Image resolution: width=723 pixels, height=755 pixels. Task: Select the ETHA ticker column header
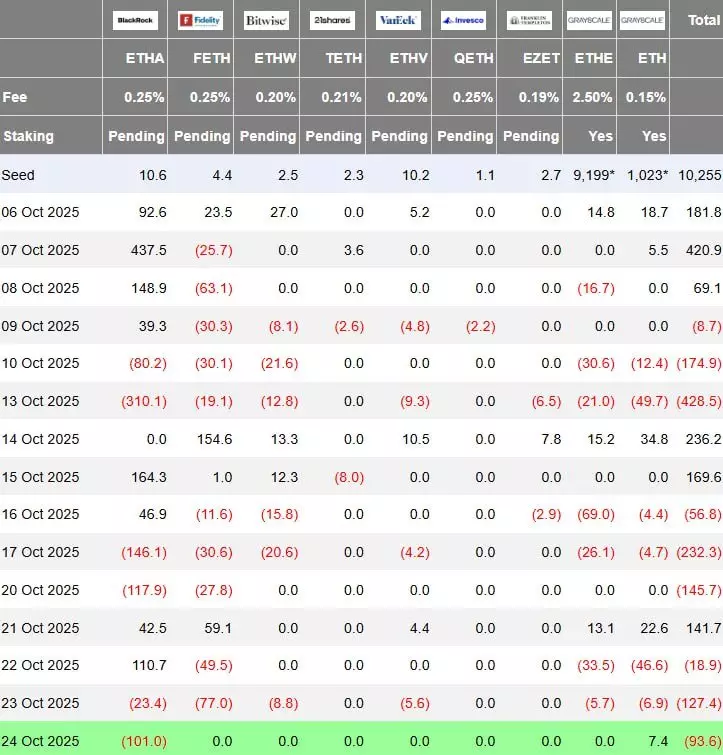tap(145, 59)
